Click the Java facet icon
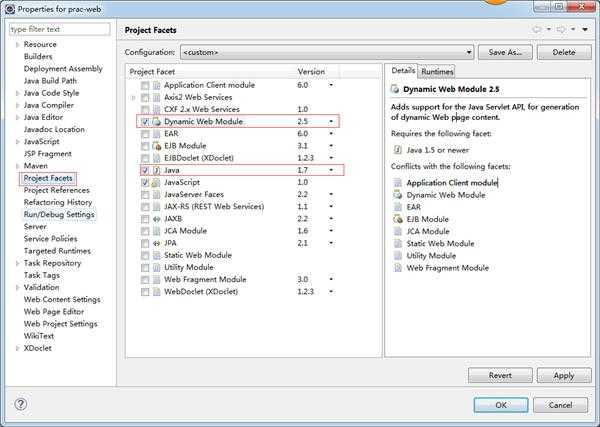Screen dimensions: 600x427 [157, 170]
